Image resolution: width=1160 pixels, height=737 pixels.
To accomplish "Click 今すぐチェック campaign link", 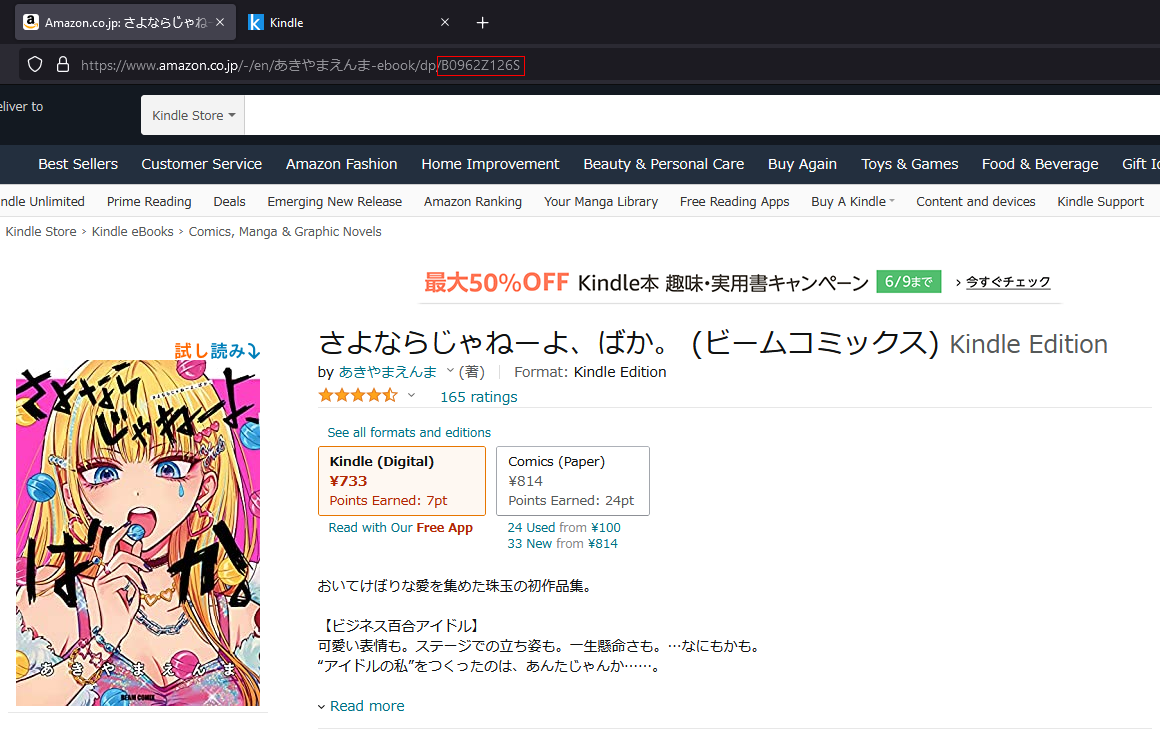I will click(x=1008, y=282).
